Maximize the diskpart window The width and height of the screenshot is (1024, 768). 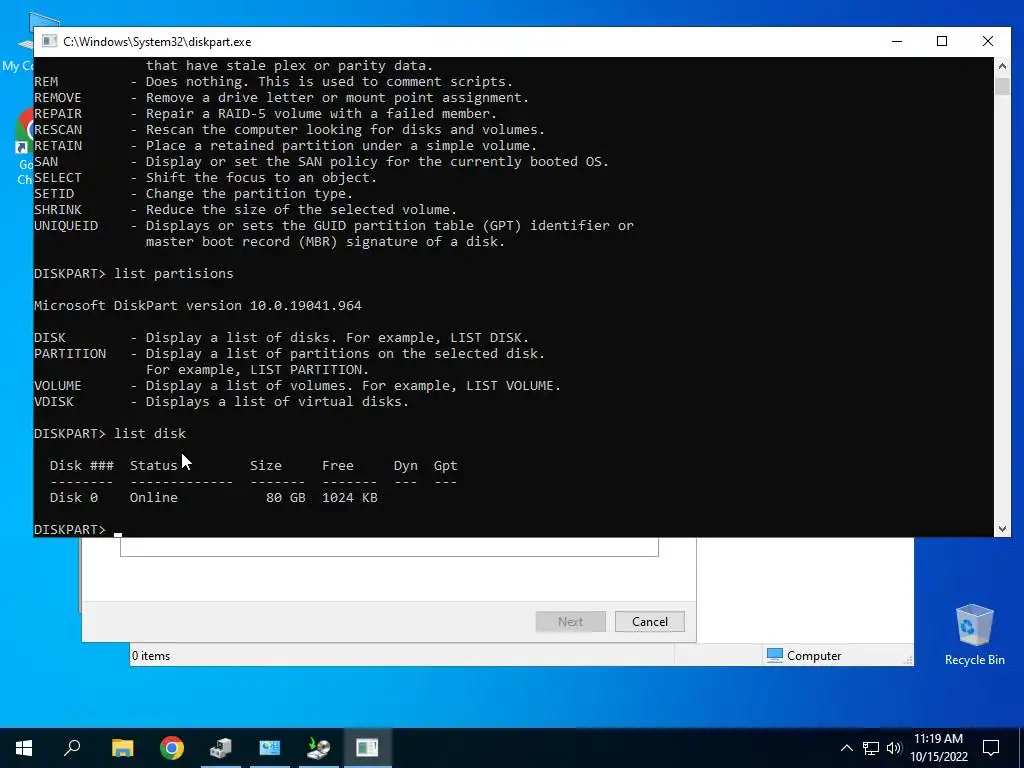click(x=942, y=41)
